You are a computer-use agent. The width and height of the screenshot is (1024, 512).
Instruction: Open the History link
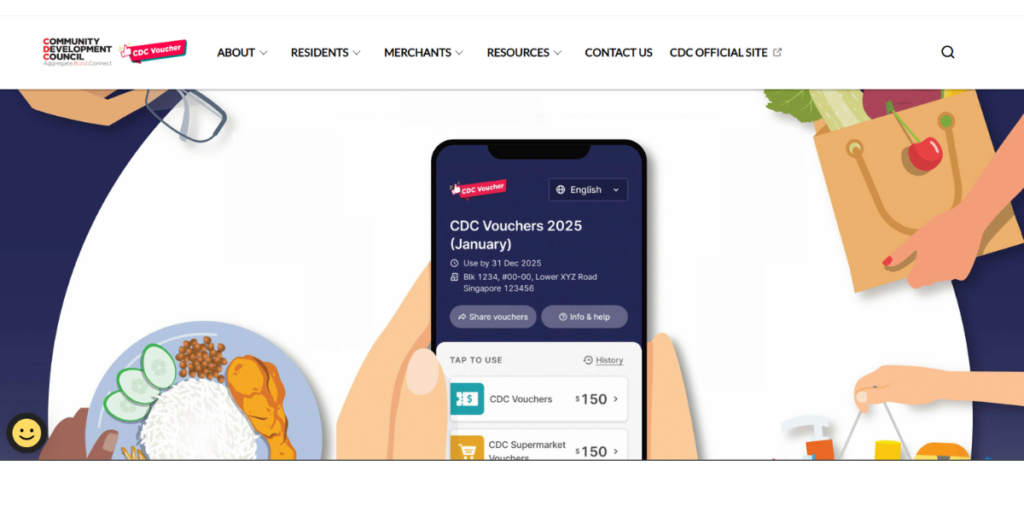(603, 360)
